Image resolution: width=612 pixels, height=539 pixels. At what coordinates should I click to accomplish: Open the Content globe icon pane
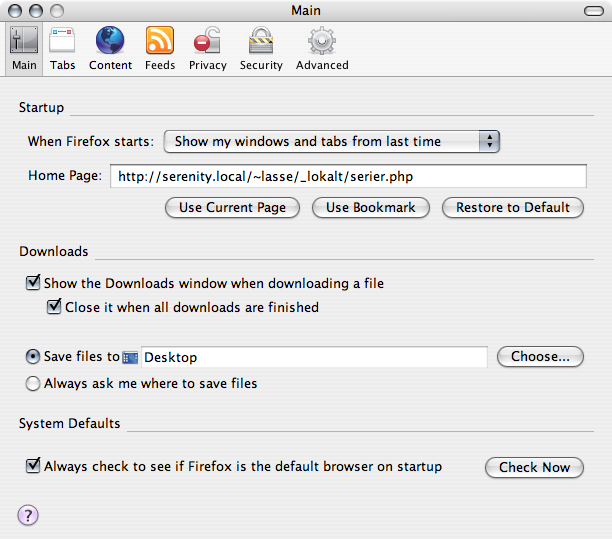tap(110, 48)
